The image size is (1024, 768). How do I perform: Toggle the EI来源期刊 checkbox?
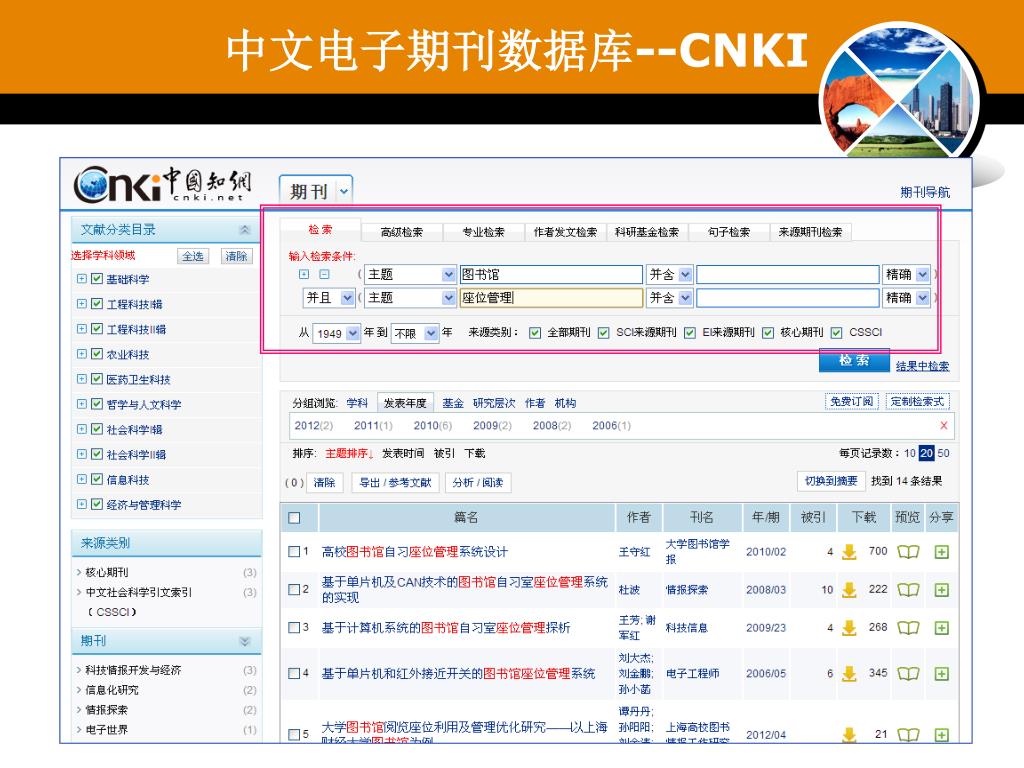690,333
